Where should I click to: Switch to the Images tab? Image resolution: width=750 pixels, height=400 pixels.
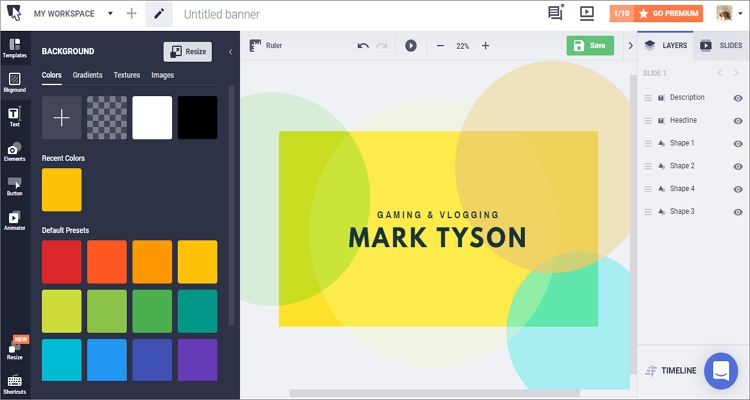coord(163,75)
